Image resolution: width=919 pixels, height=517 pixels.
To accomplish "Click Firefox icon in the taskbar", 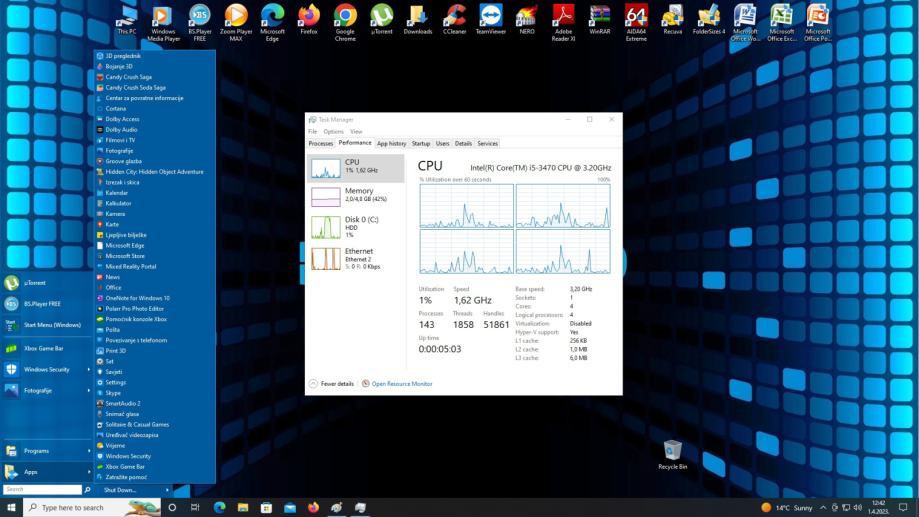I will (313, 507).
